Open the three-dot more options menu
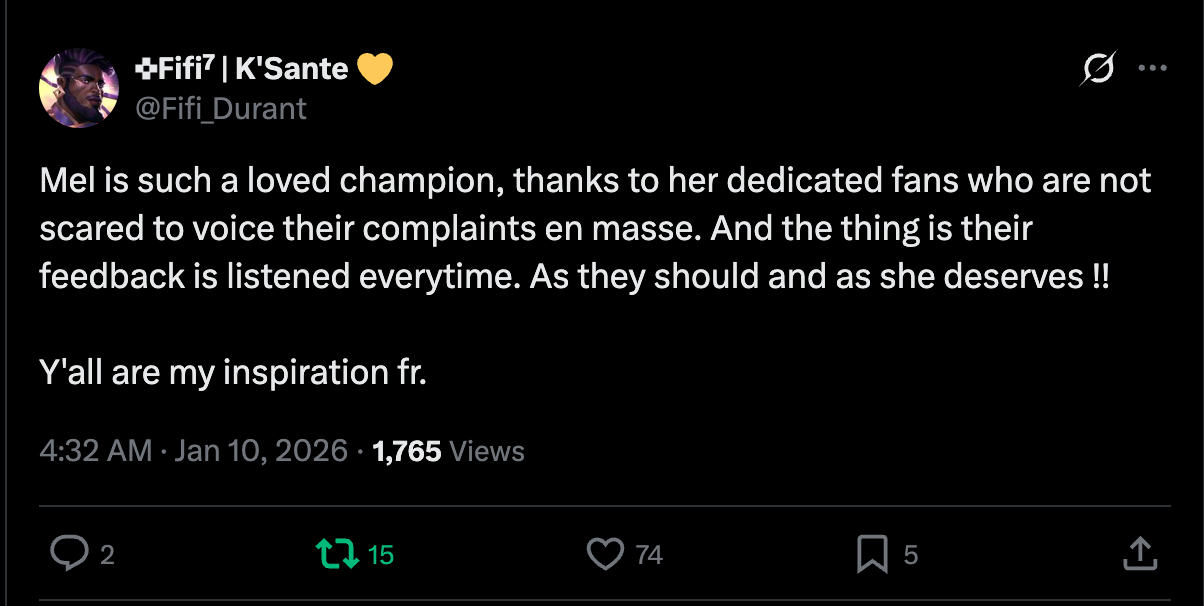The width and height of the screenshot is (1204, 606). (x=1153, y=69)
